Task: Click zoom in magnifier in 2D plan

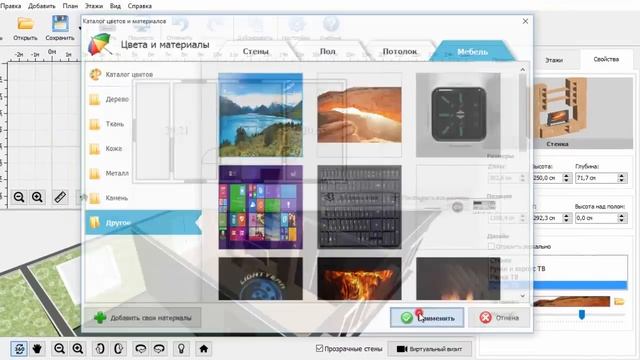Action: coord(38,197)
